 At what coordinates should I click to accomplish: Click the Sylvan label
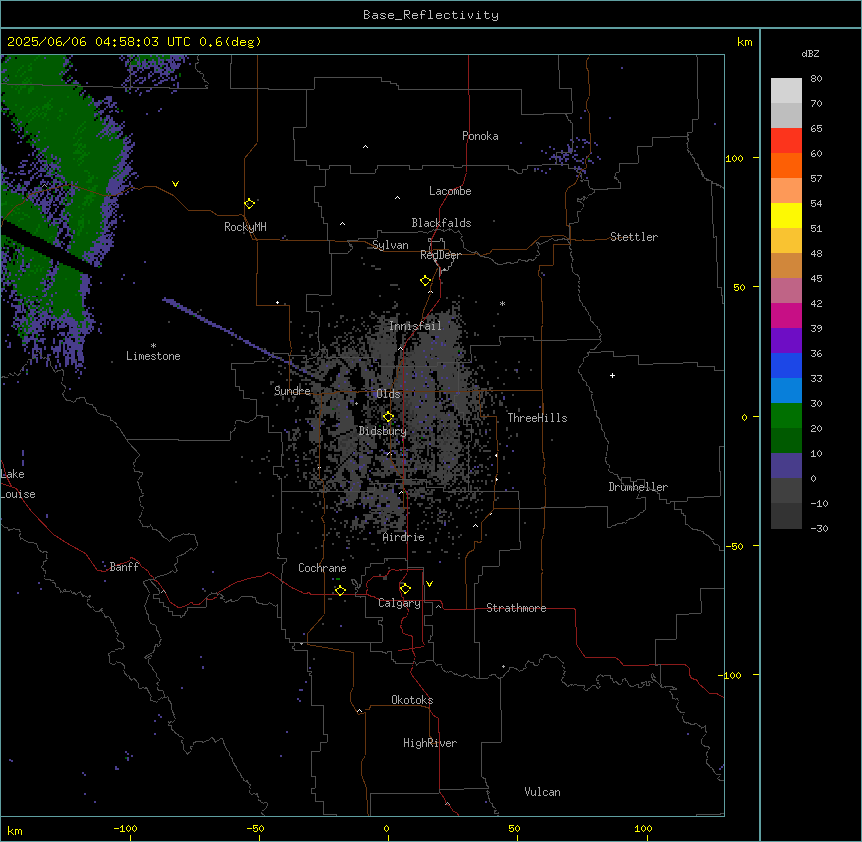pyautogui.click(x=390, y=245)
